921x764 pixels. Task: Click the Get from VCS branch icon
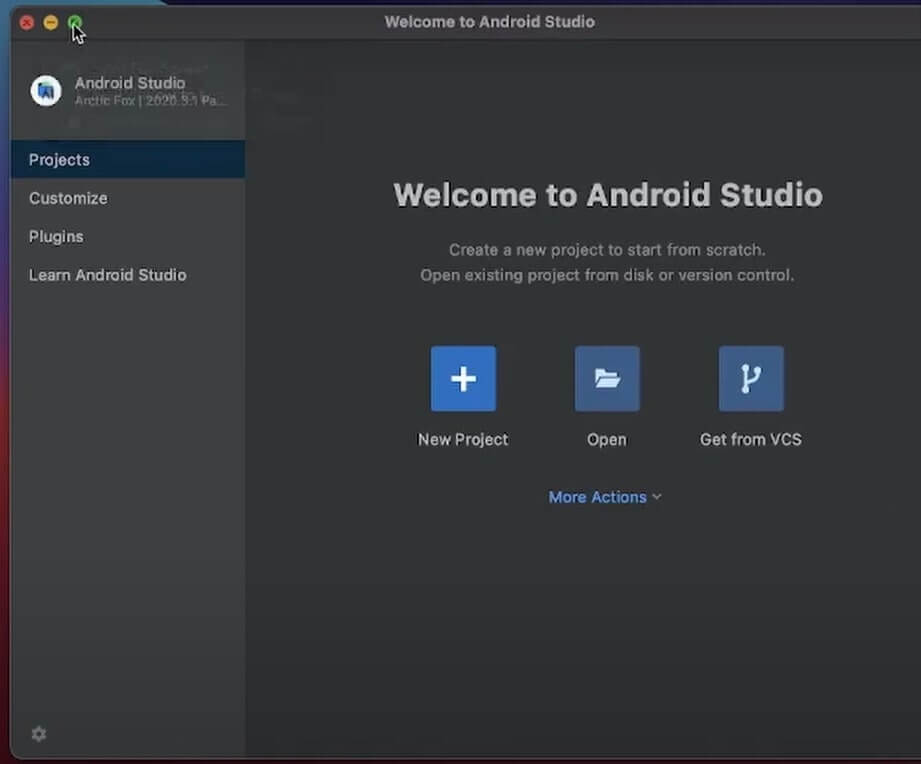[x=751, y=379]
